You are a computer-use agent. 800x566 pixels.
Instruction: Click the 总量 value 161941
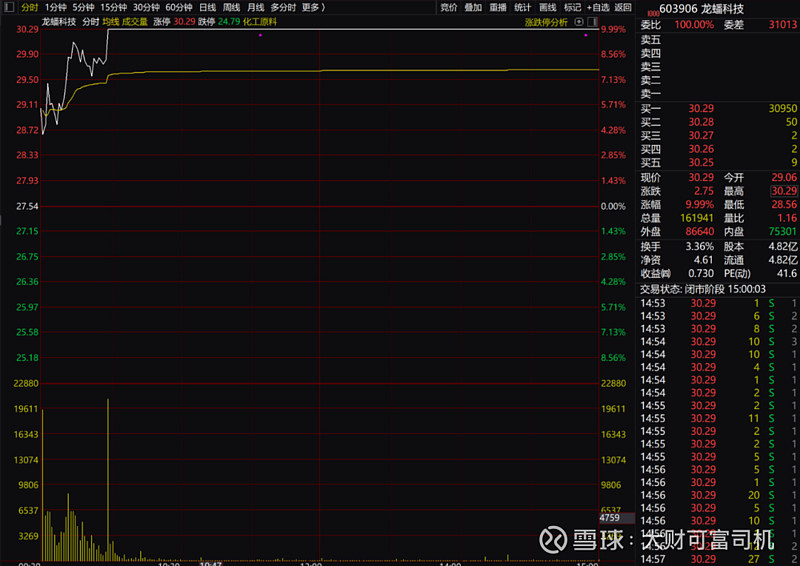coord(696,218)
